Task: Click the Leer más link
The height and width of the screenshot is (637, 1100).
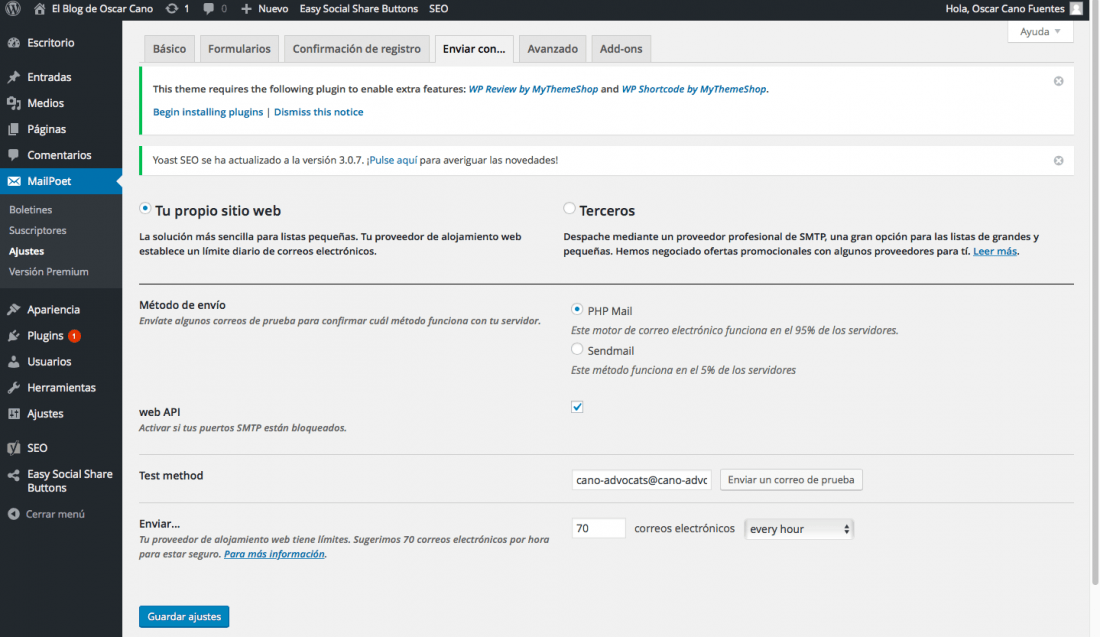Action: pos(995,251)
